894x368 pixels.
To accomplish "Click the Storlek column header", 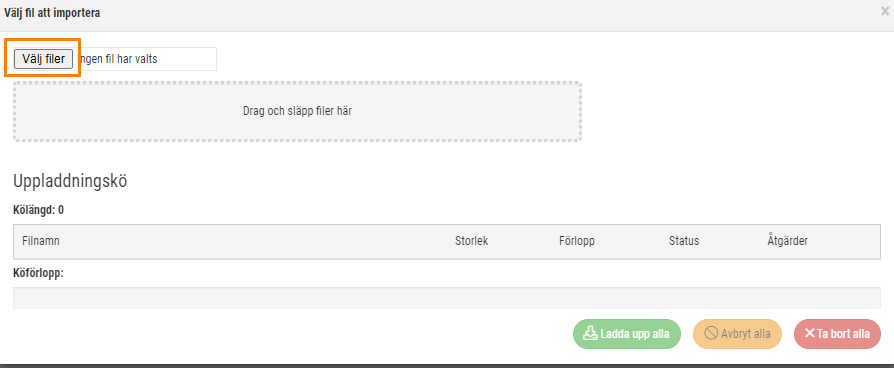I will 472,241.
